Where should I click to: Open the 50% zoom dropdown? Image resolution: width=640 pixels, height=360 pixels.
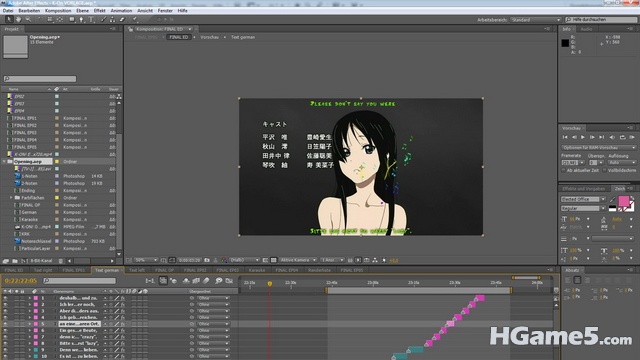coord(146,260)
